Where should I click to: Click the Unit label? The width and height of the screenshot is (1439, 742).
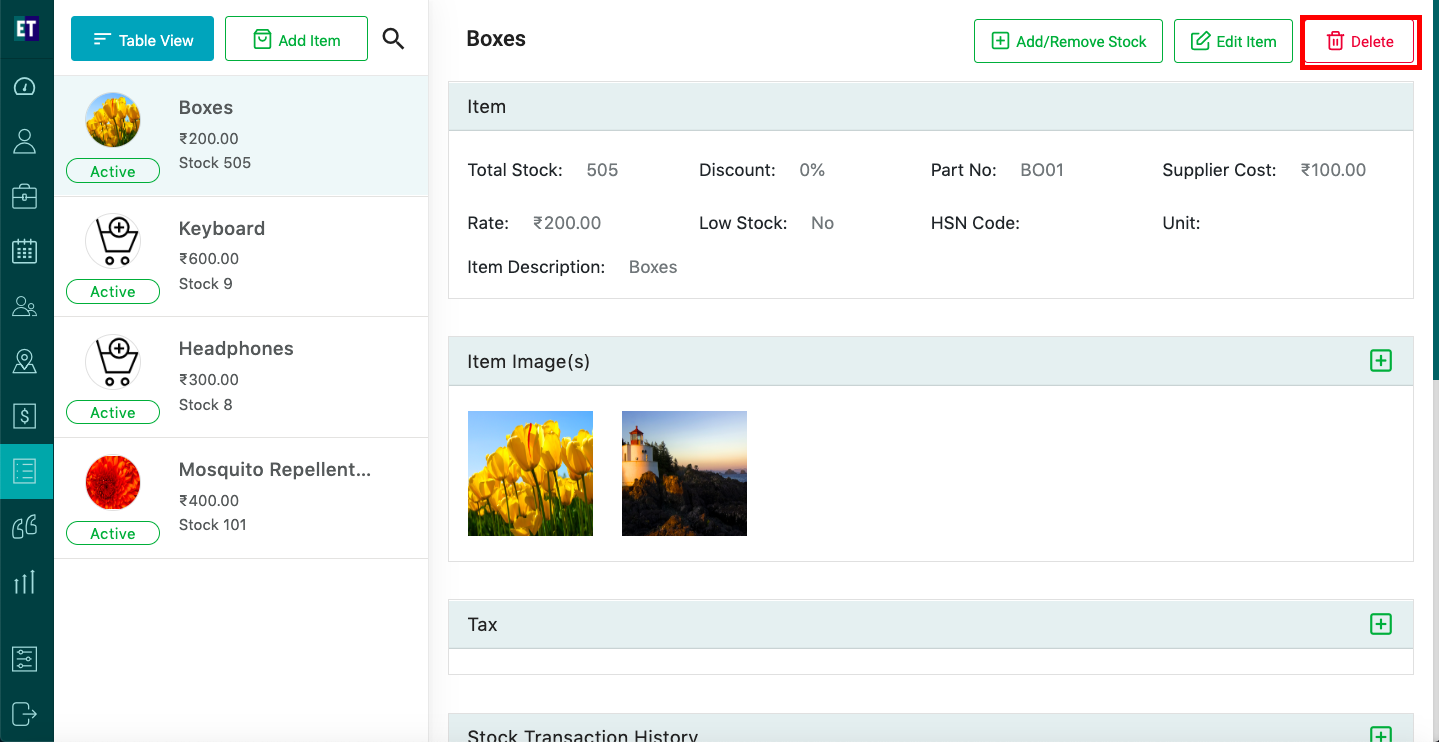click(1181, 223)
